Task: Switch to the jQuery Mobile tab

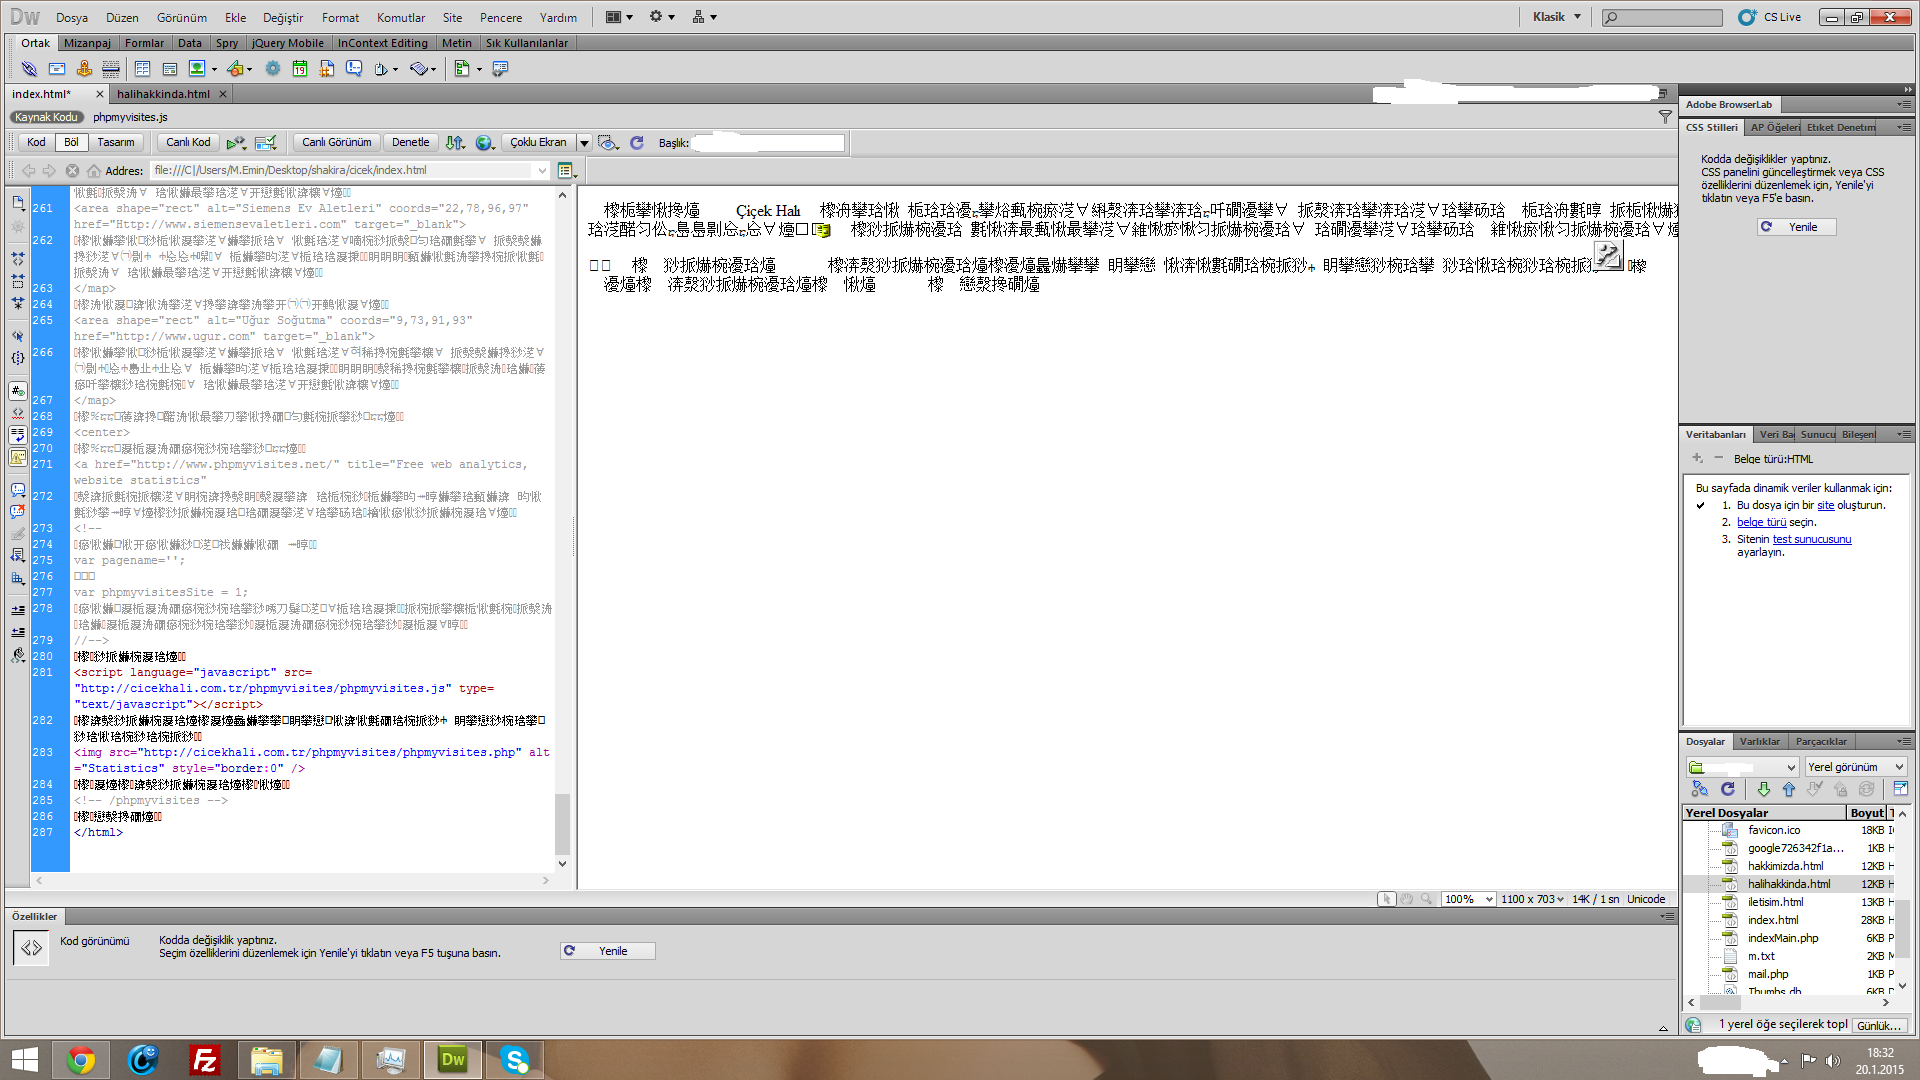Action: tap(288, 43)
